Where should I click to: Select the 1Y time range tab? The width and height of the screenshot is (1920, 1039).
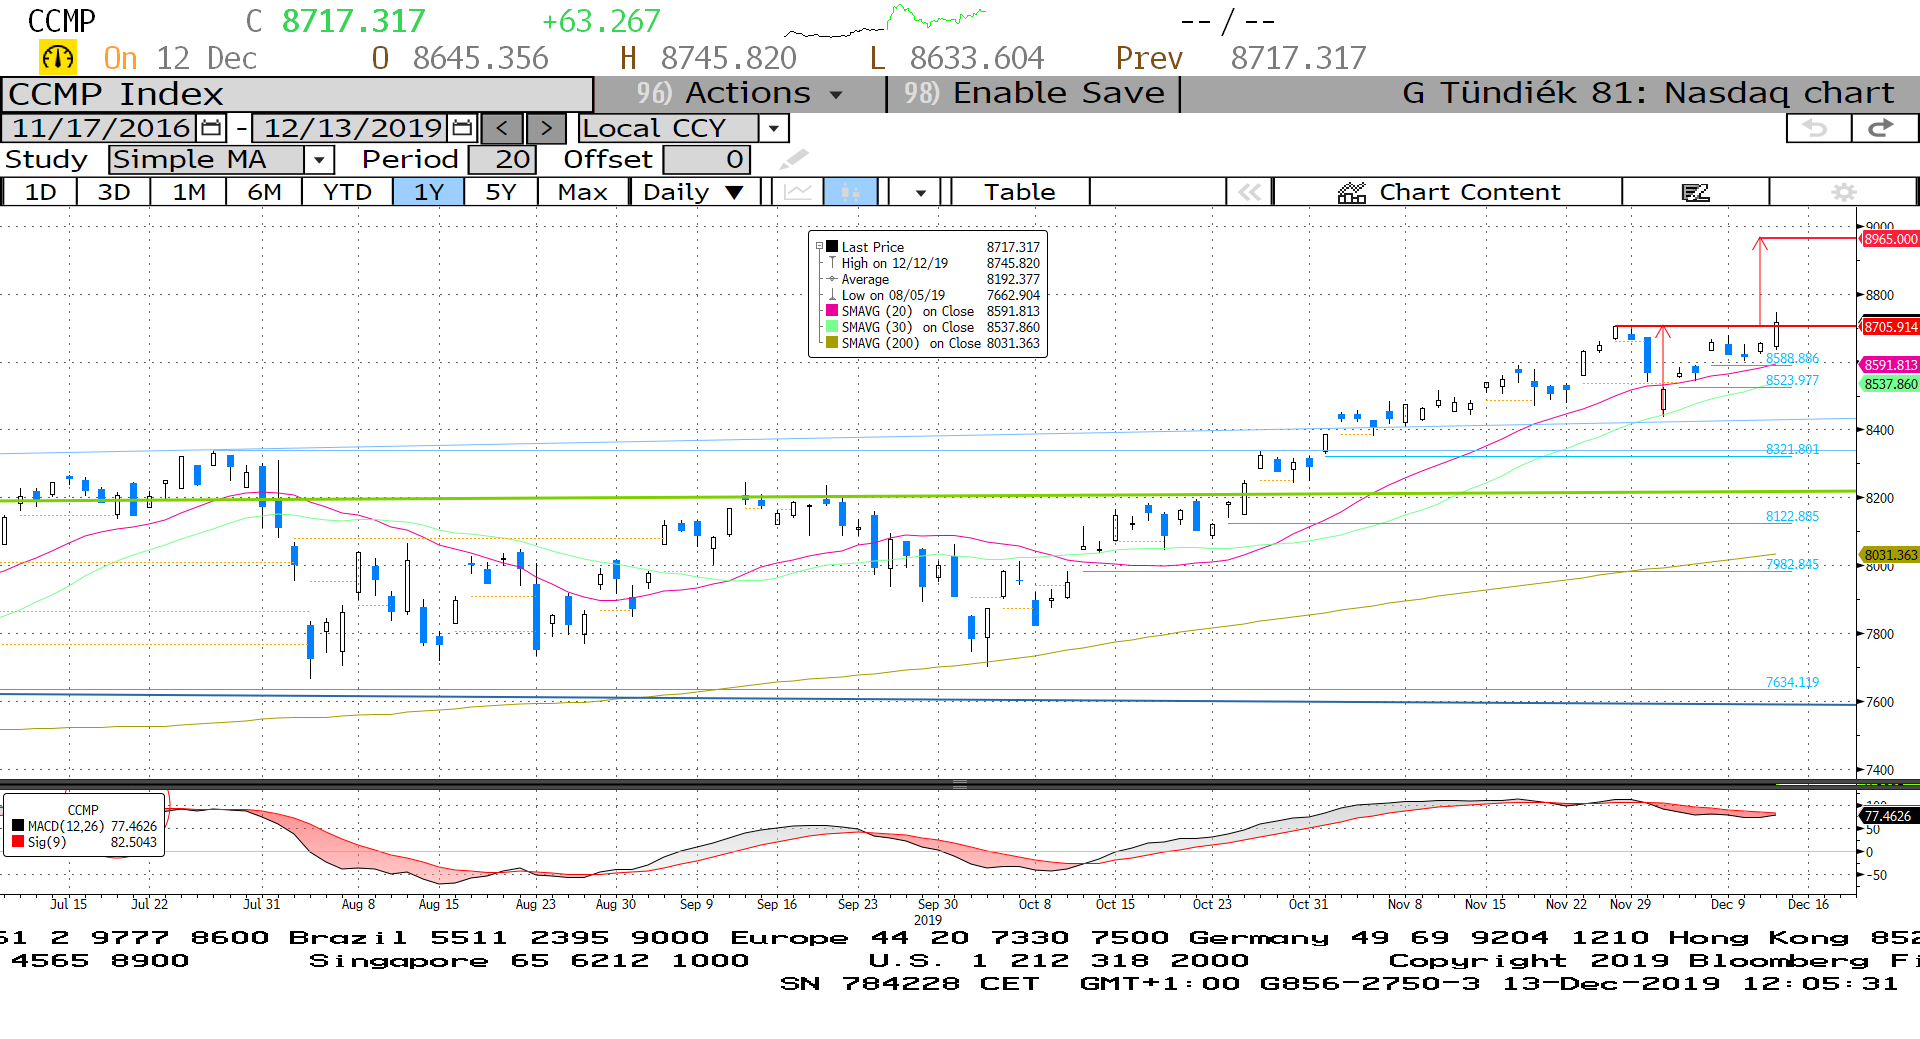(429, 192)
